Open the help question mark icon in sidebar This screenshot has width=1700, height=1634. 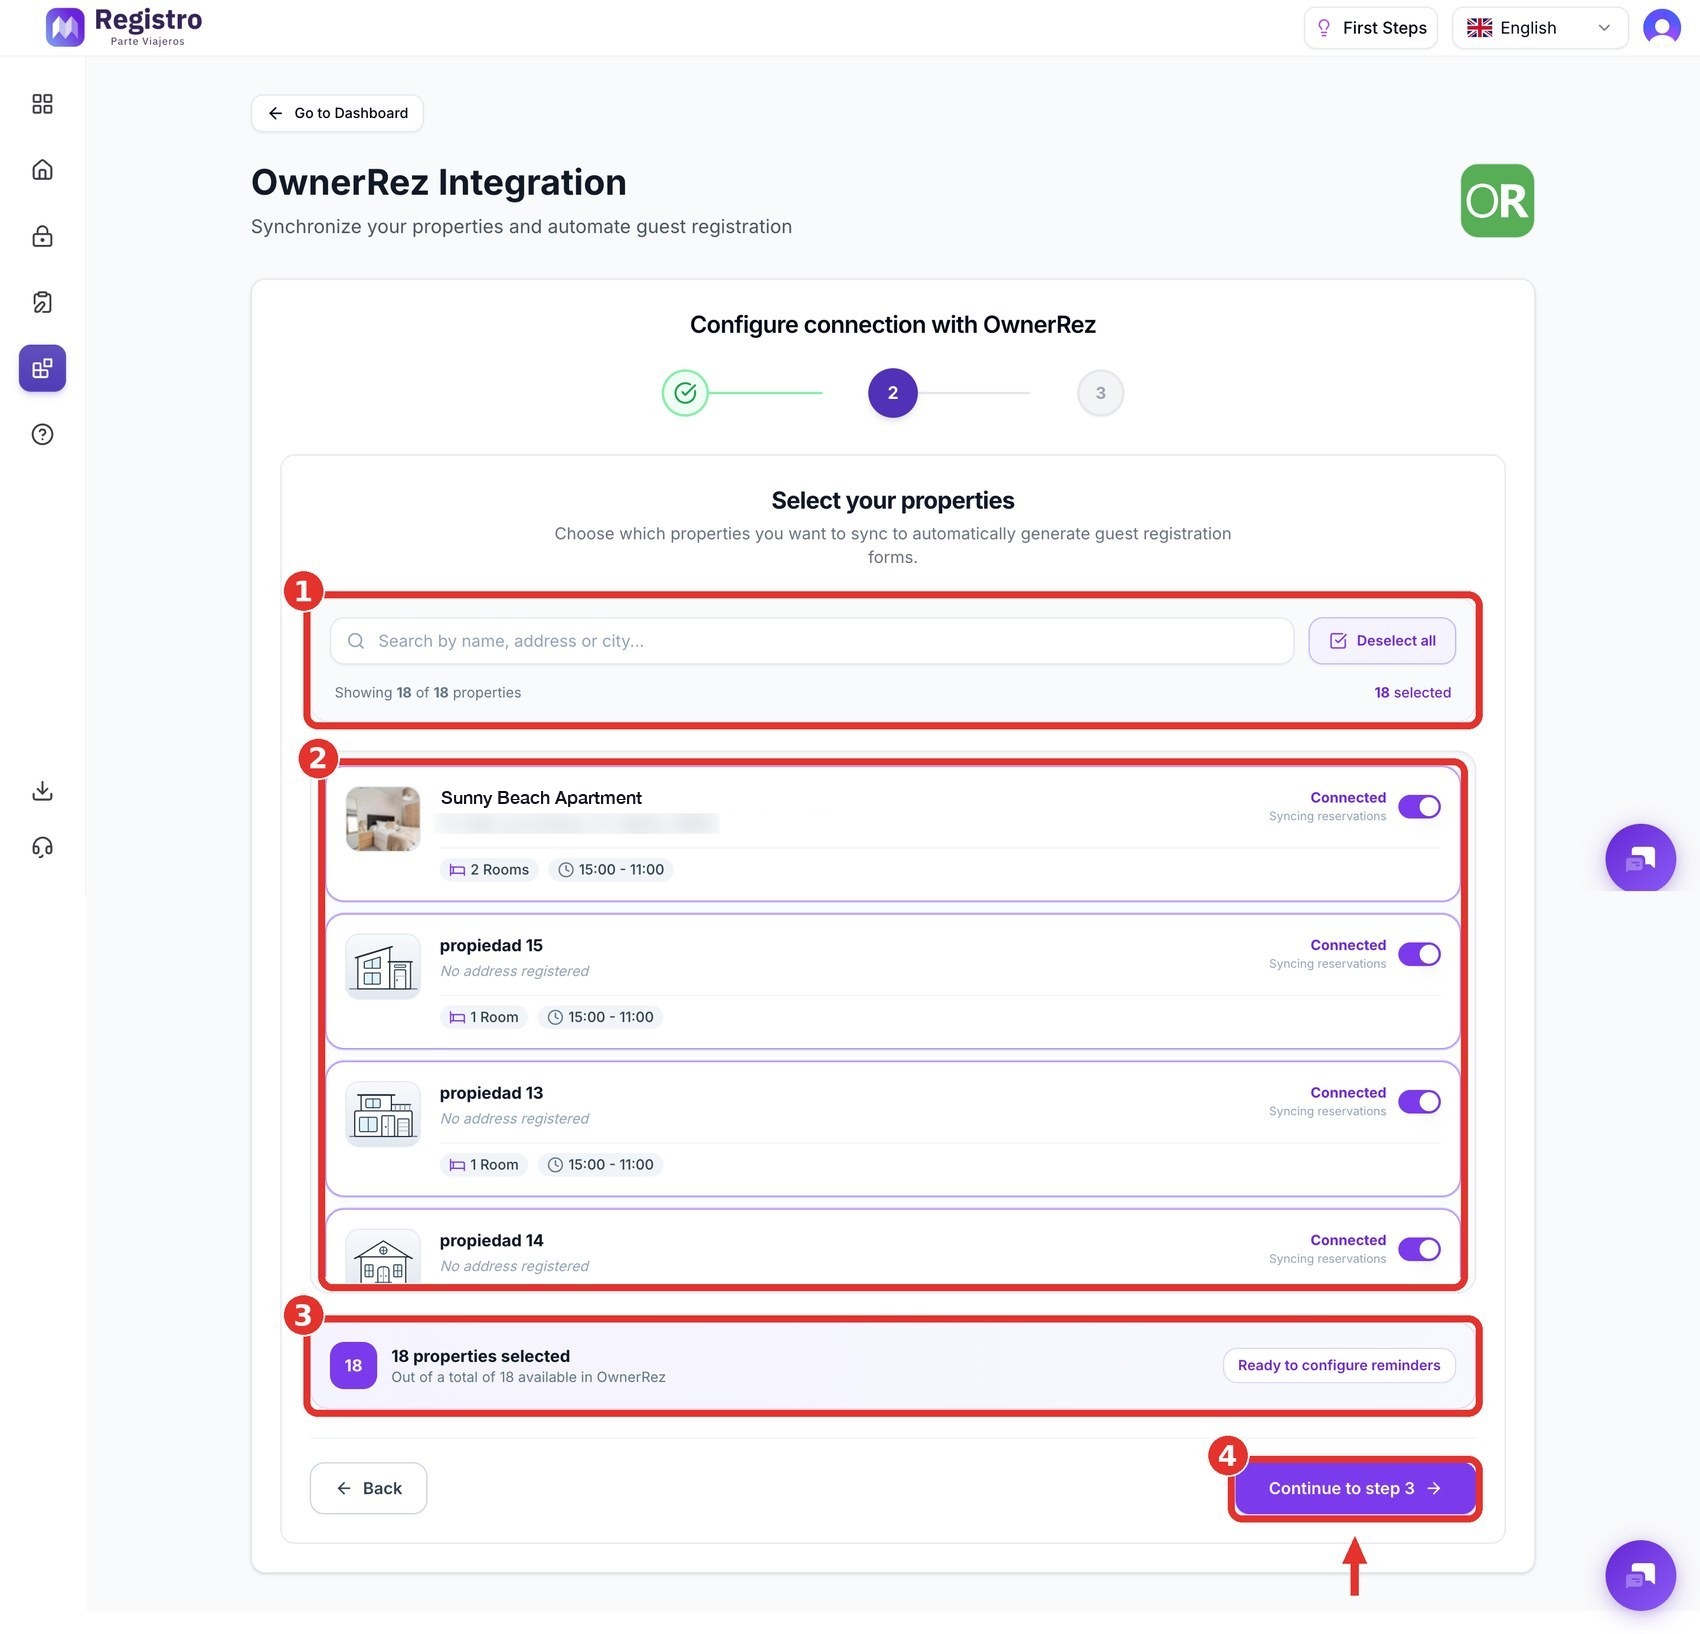(42, 434)
